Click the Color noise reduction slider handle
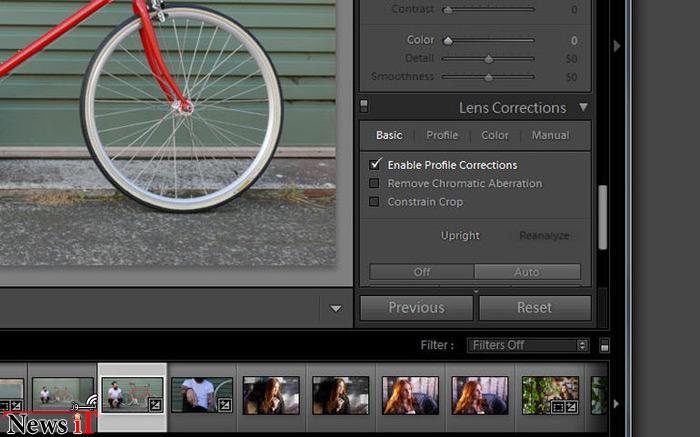Viewport: 700px width, 437px height. click(x=448, y=41)
